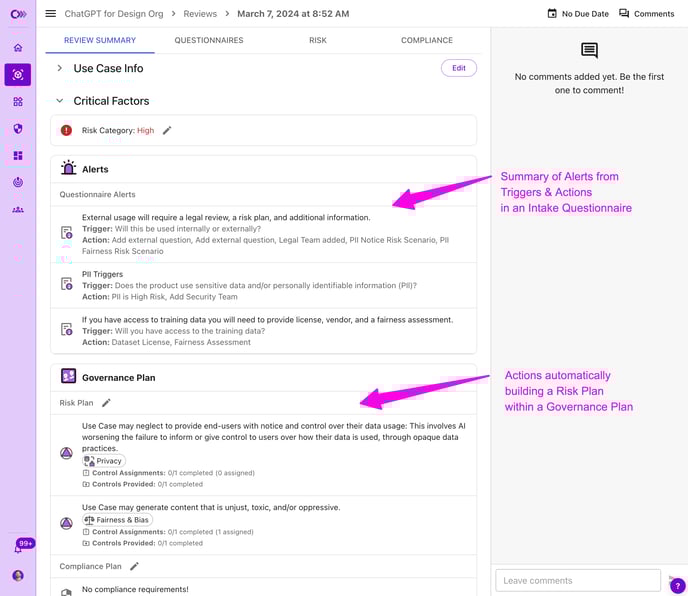Go to ChatGPT for Design Org breadcrumb

pos(114,14)
